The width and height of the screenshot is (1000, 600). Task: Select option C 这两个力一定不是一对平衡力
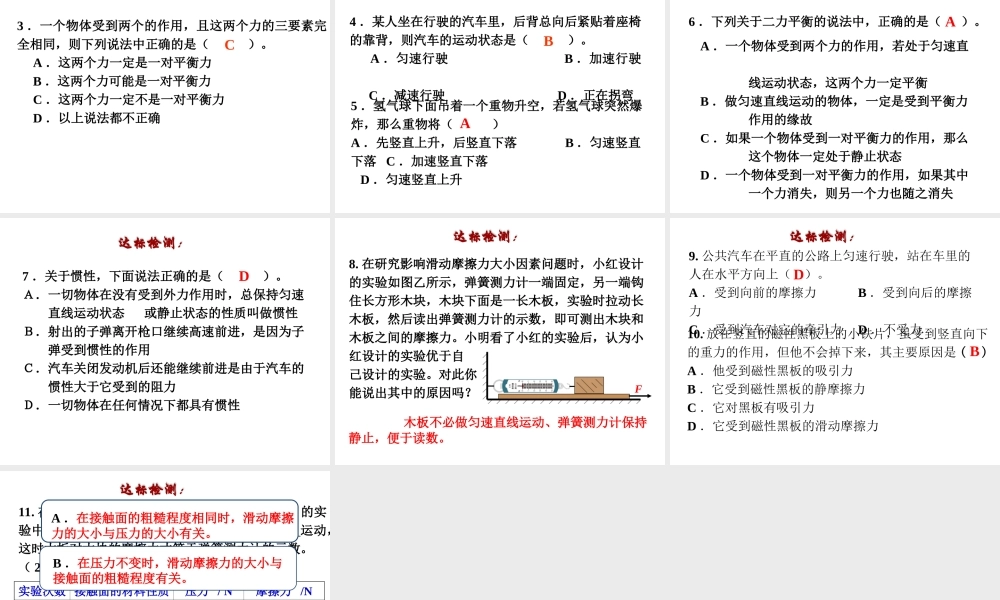click(129, 99)
